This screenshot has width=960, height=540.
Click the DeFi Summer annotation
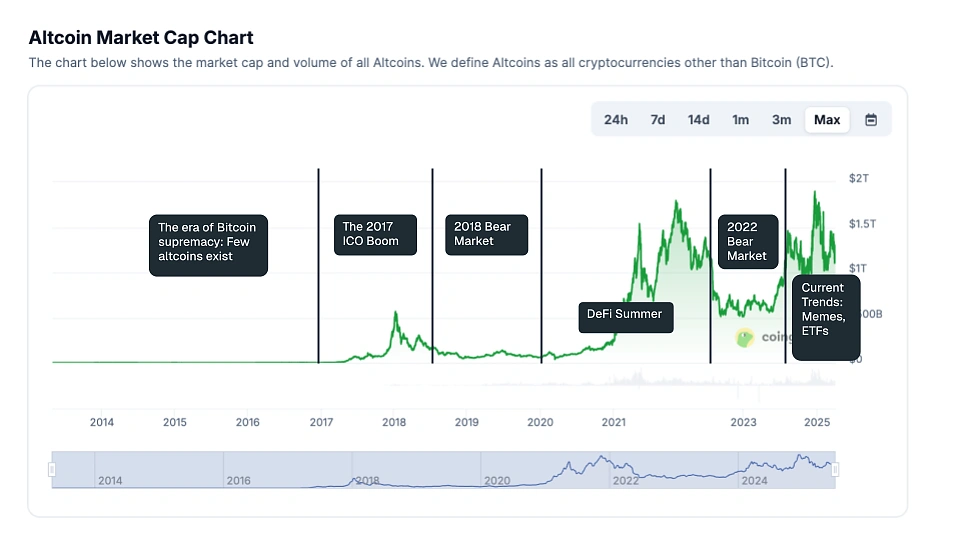[x=626, y=317]
